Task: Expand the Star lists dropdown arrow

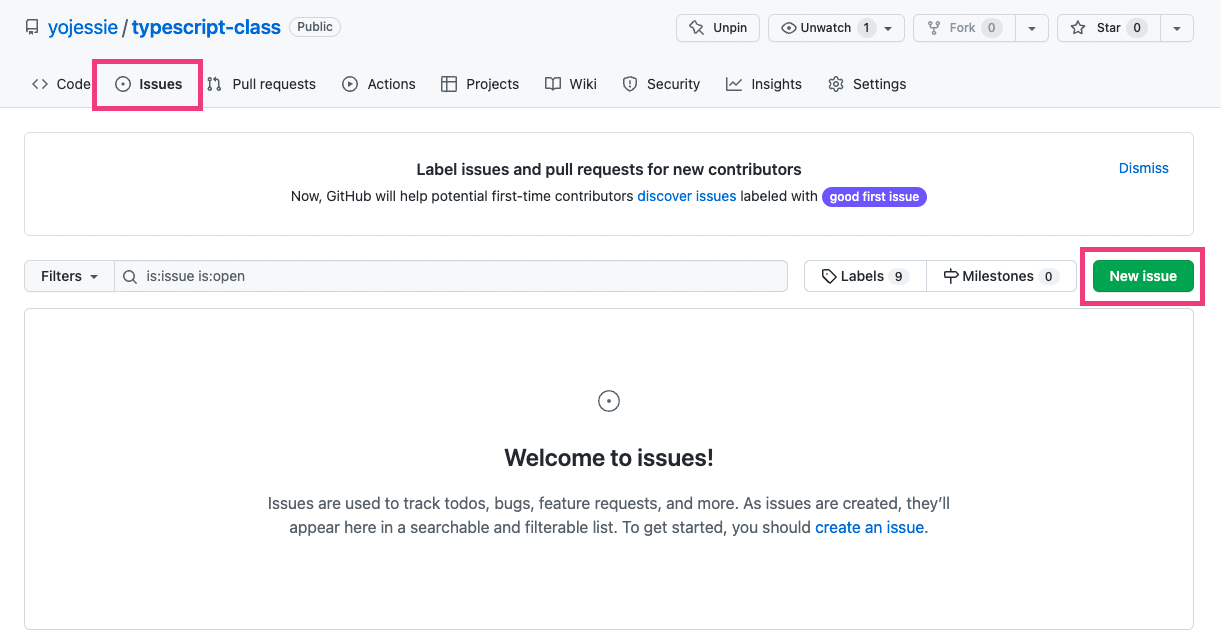Action: [1177, 28]
